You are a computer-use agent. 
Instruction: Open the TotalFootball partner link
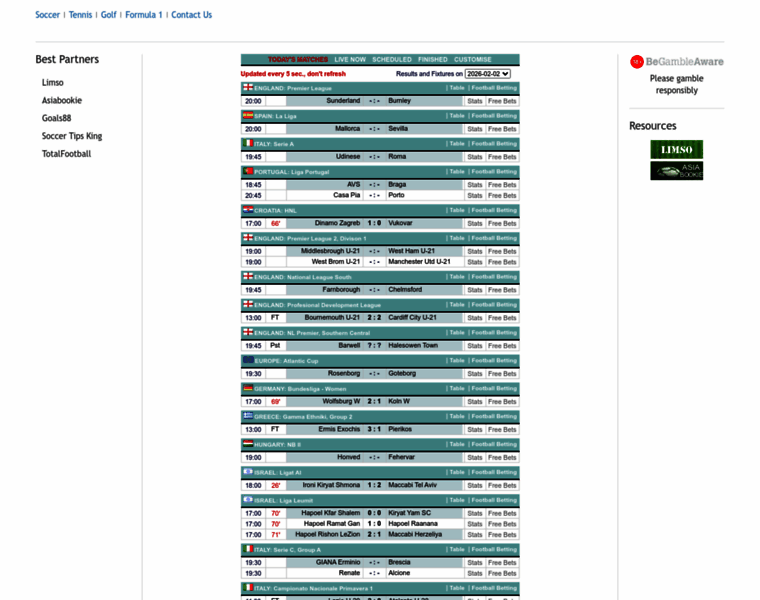(x=66, y=154)
